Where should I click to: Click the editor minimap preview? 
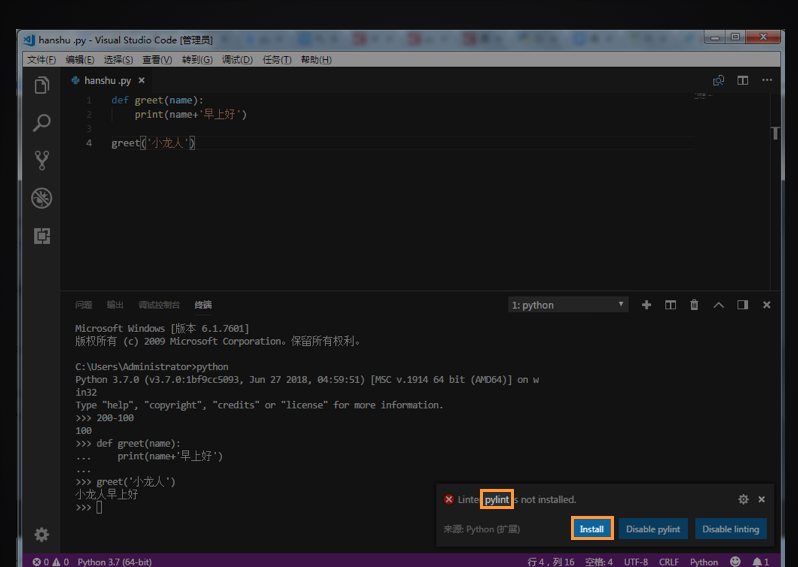point(703,95)
